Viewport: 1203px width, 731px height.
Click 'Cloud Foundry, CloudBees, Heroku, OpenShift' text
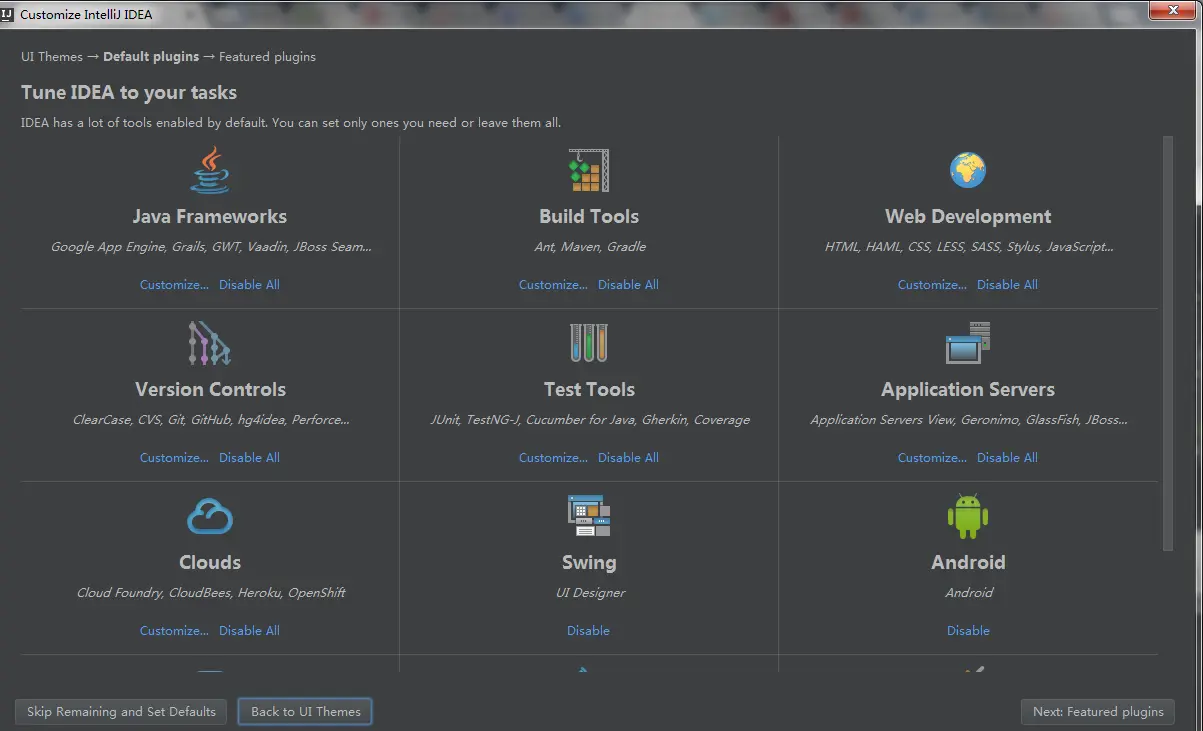coord(211,593)
